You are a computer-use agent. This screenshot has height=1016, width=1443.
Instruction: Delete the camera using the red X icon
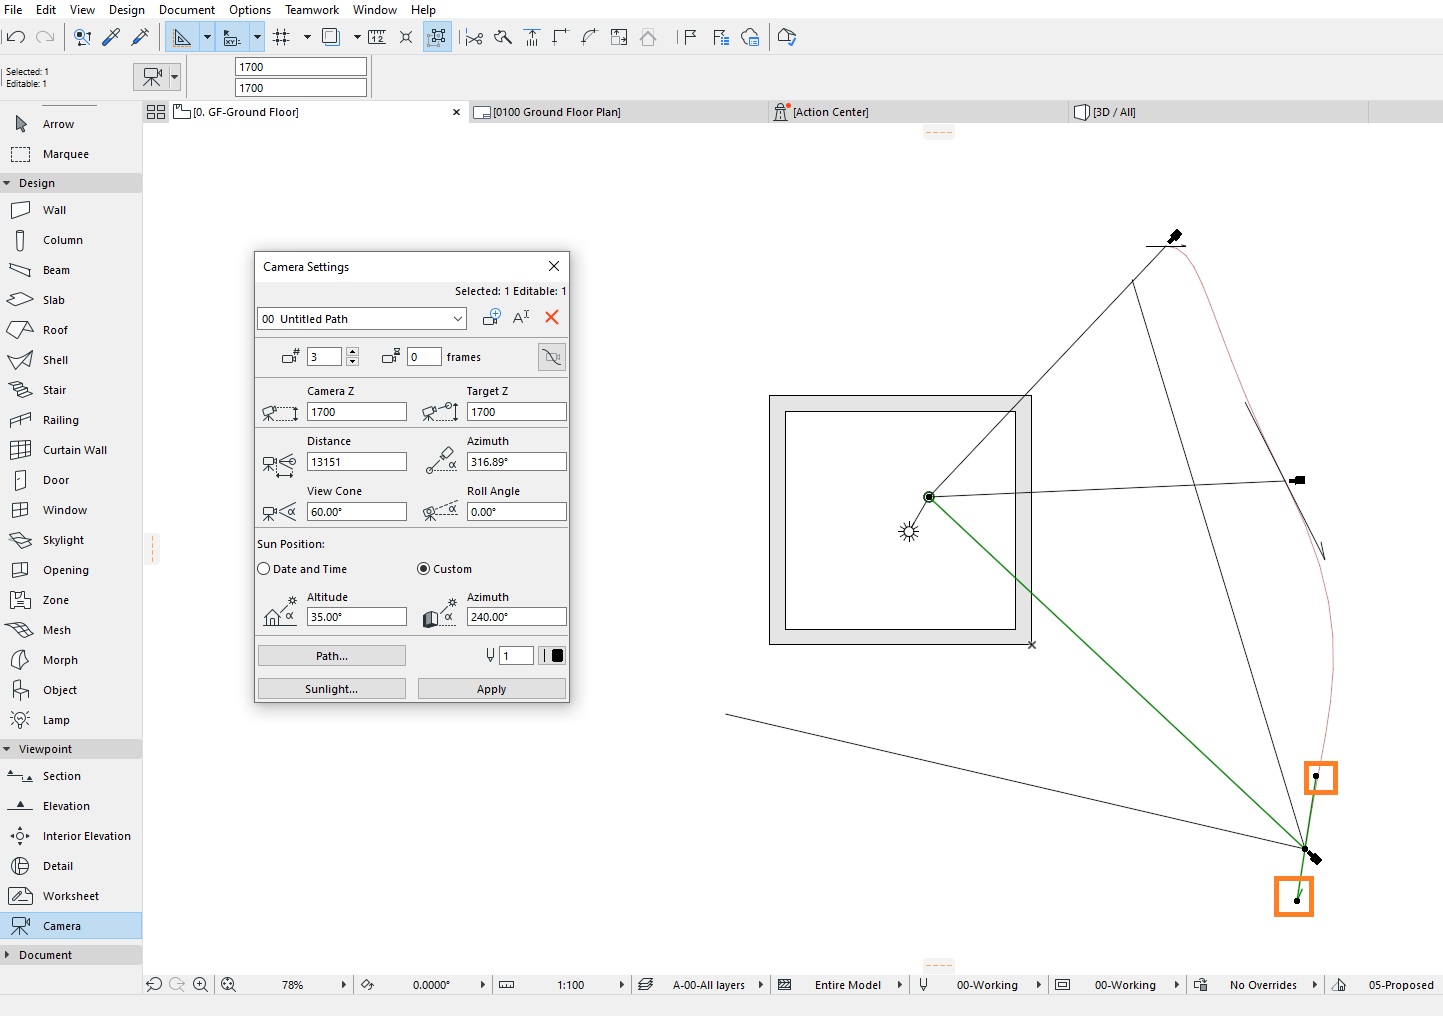coord(552,317)
